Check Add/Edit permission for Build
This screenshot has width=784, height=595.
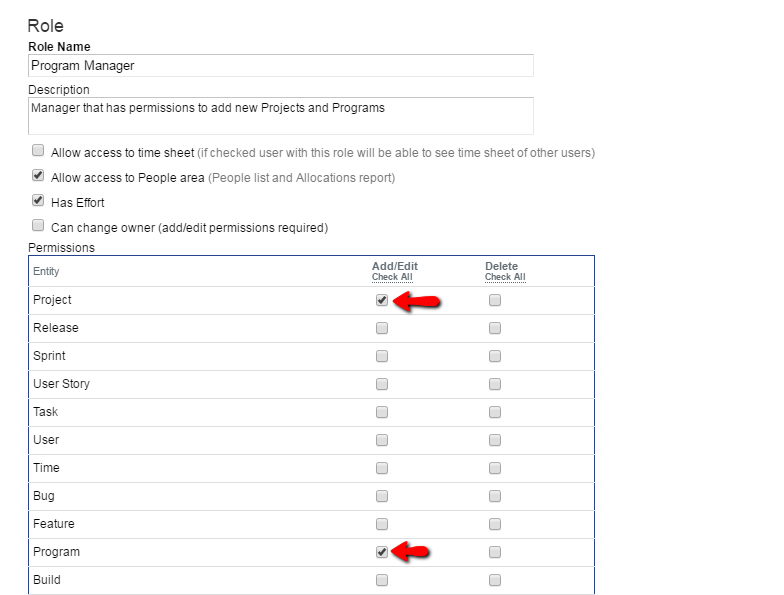382,580
